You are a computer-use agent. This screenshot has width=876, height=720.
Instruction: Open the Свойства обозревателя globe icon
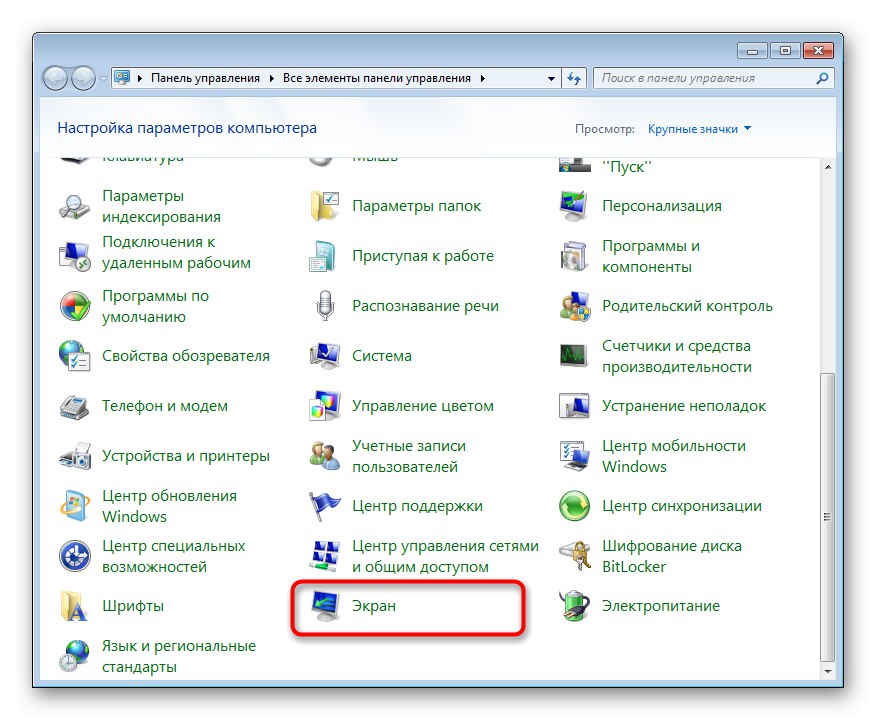[74, 356]
